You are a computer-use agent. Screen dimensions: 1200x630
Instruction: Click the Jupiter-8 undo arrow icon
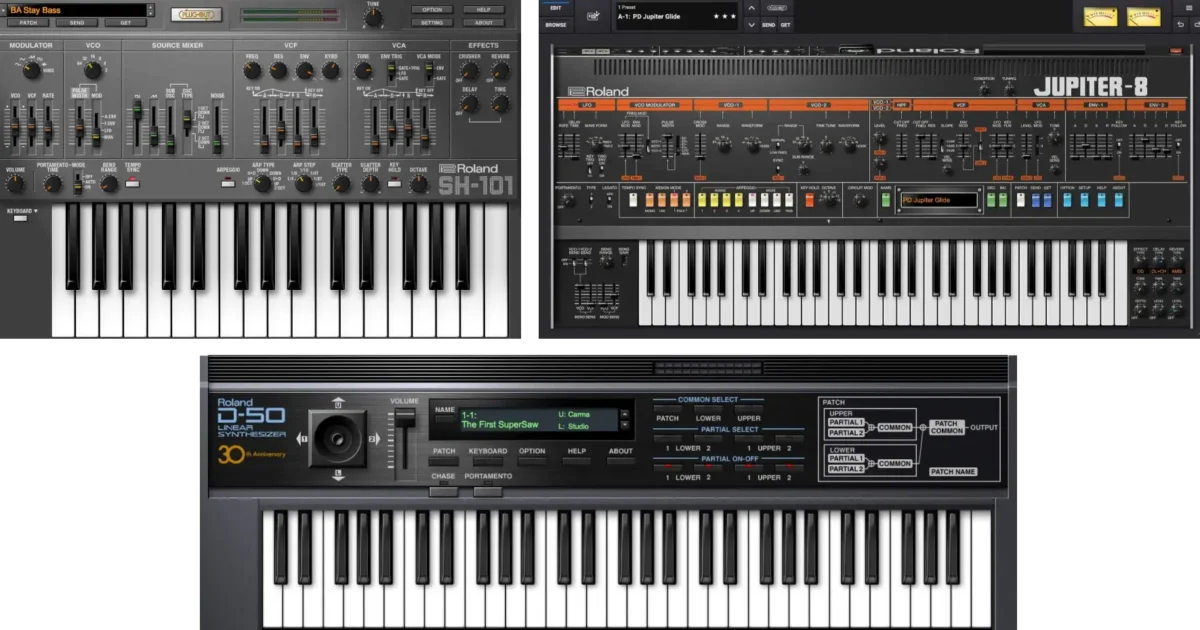coord(1181,24)
